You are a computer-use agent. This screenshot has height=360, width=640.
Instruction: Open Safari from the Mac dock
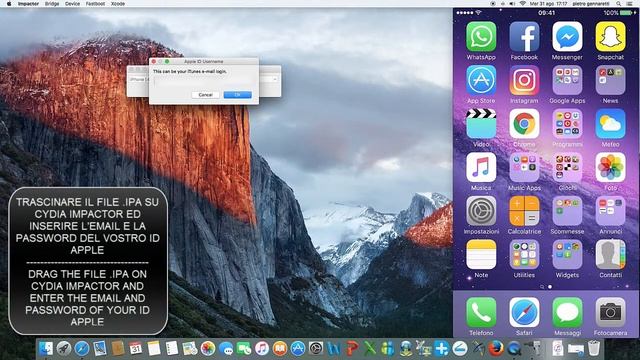[82, 349]
